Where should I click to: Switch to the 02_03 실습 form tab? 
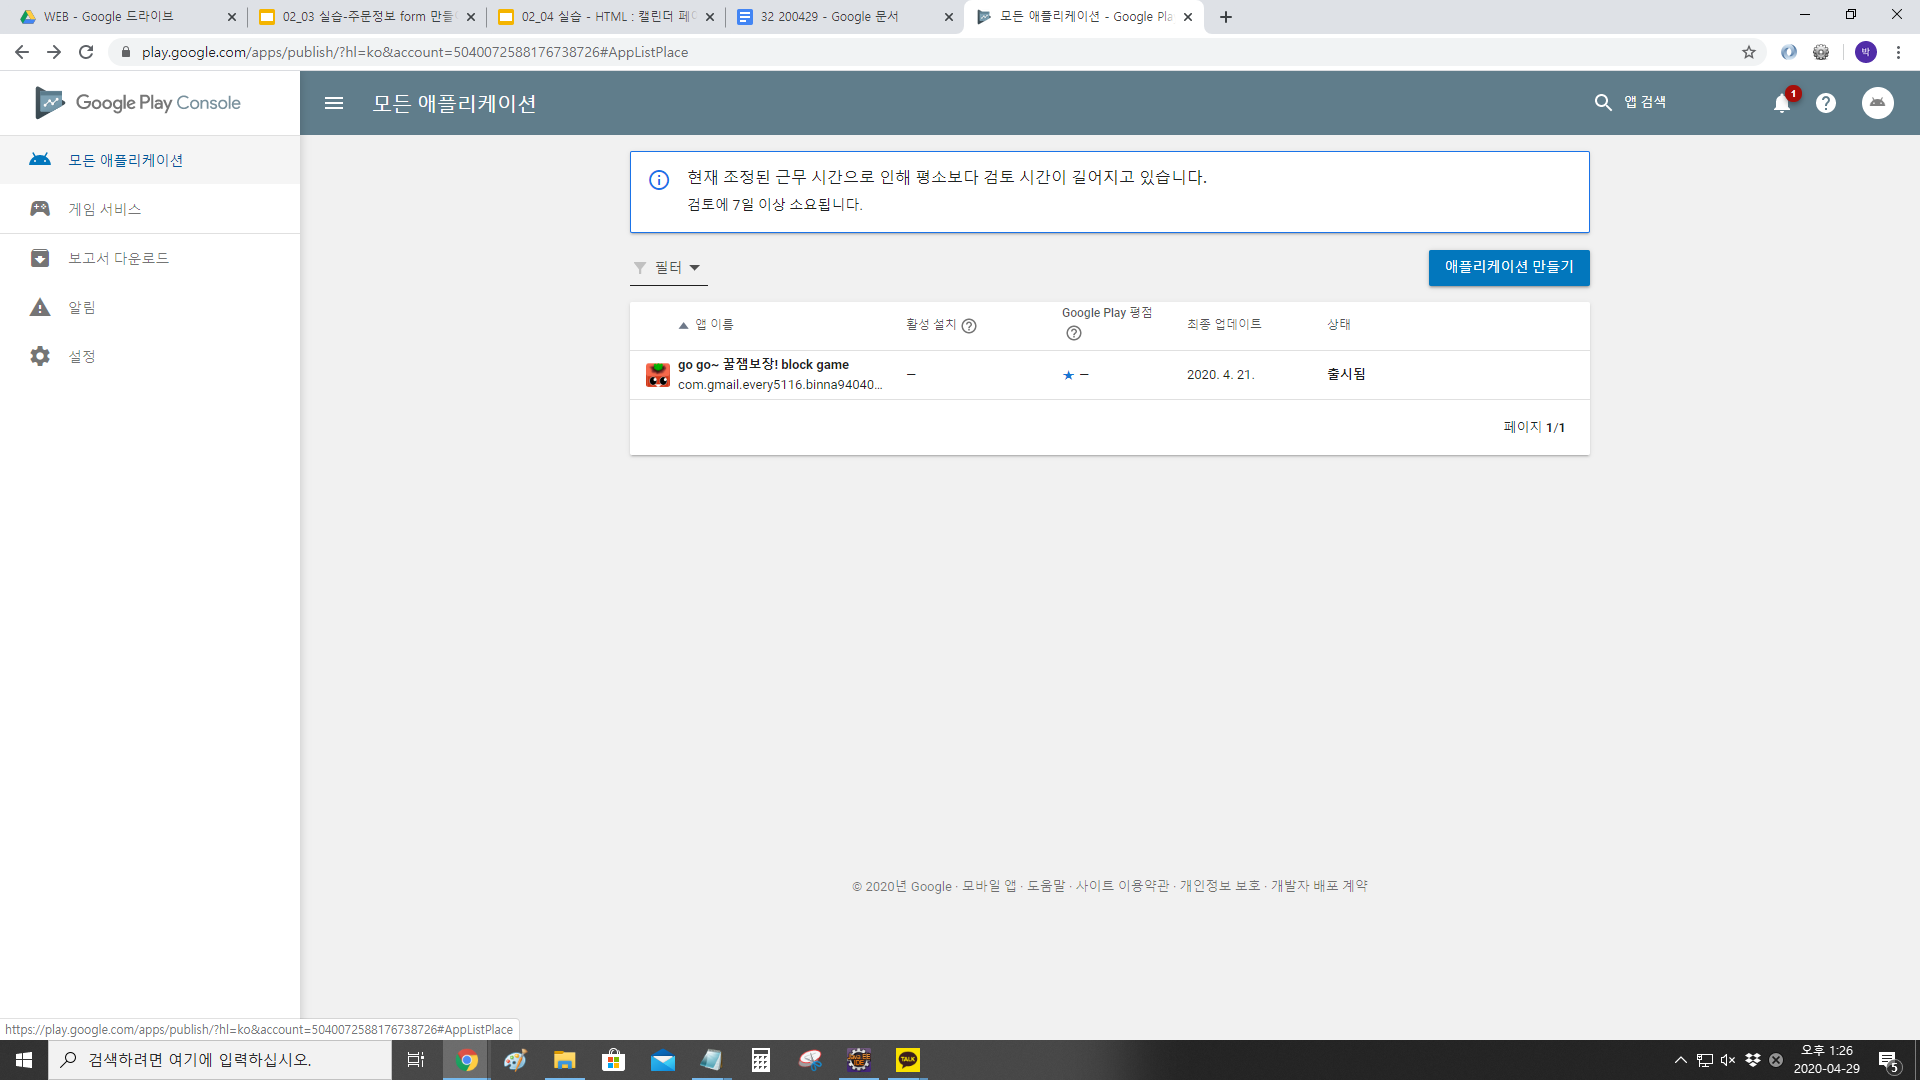pyautogui.click(x=366, y=17)
